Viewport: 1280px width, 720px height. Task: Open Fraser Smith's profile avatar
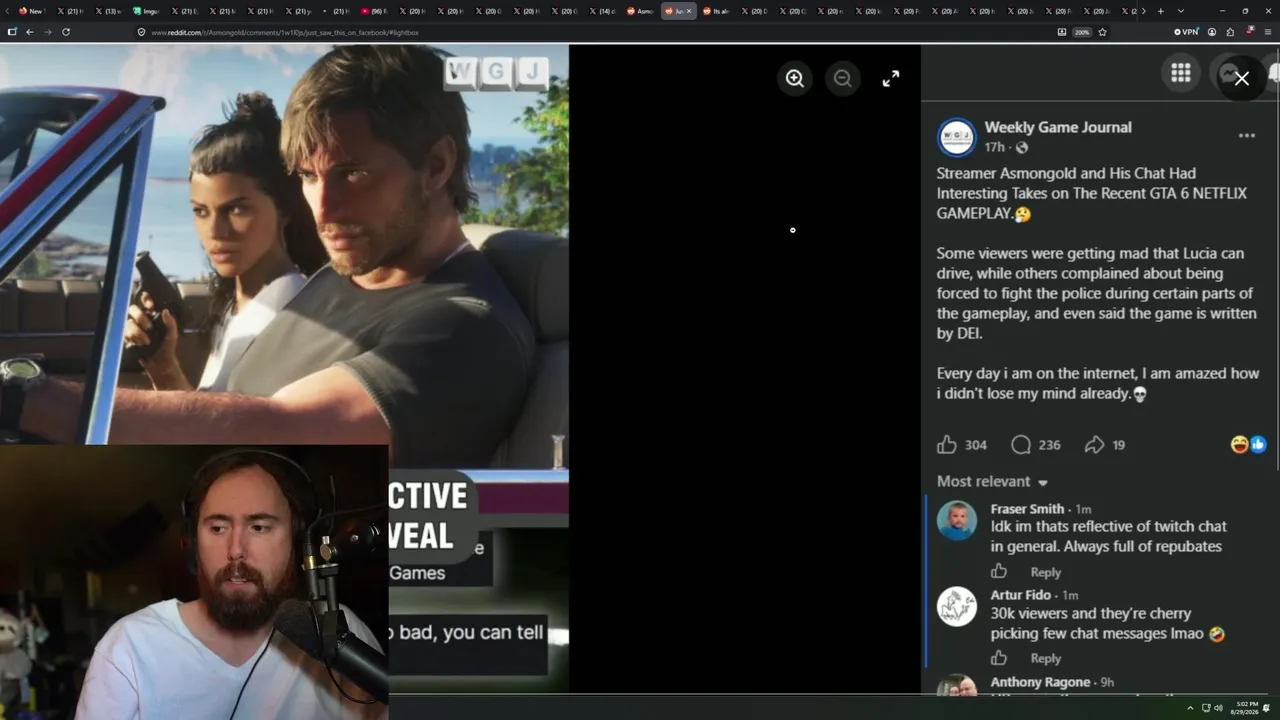957,520
